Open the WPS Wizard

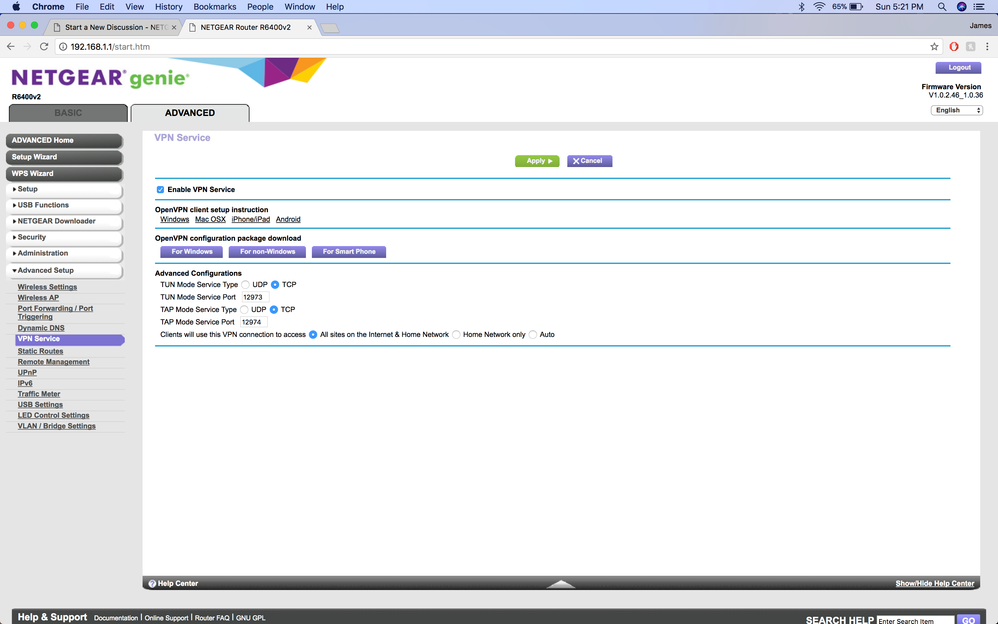64,173
